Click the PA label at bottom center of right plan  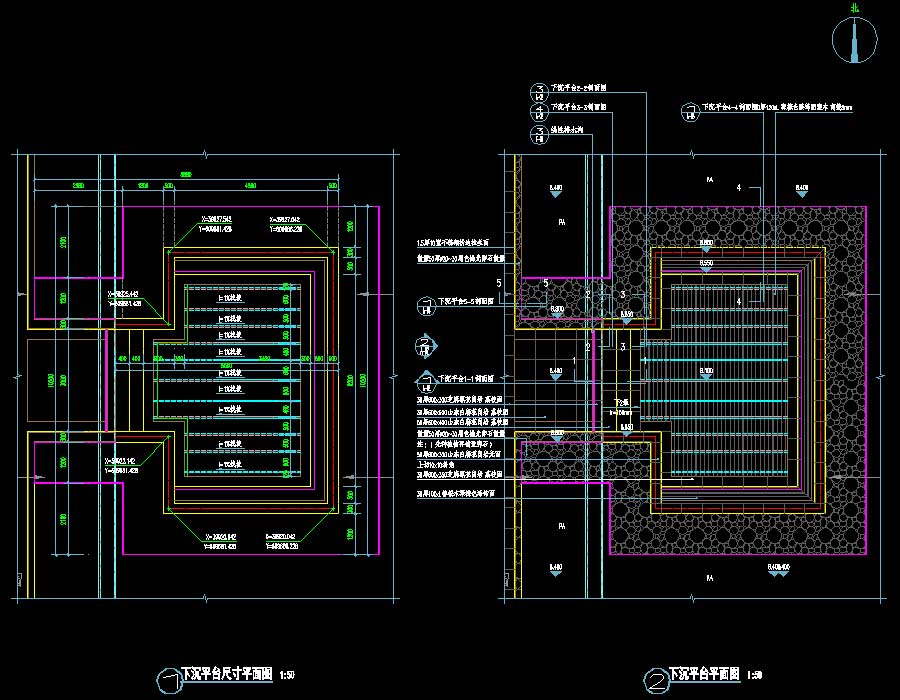(709, 578)
